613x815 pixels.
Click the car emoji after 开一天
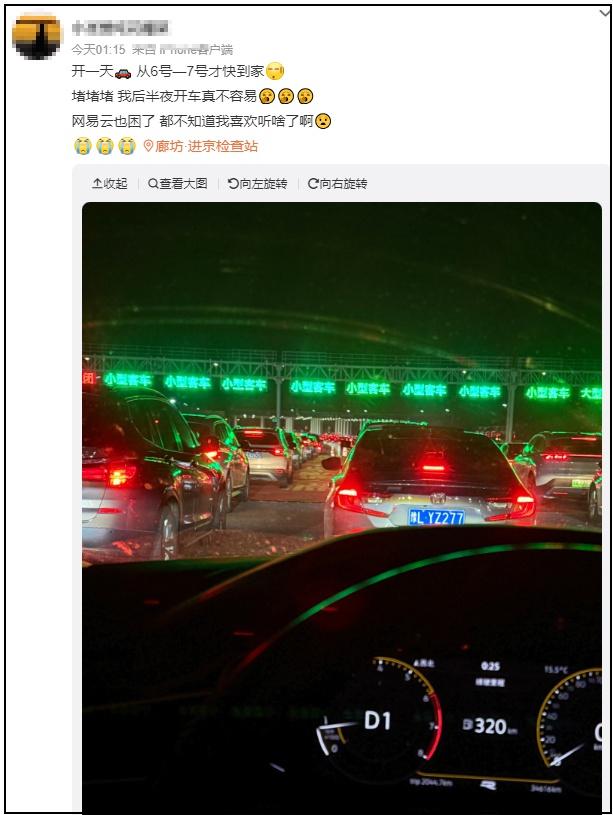coord(123,72)
